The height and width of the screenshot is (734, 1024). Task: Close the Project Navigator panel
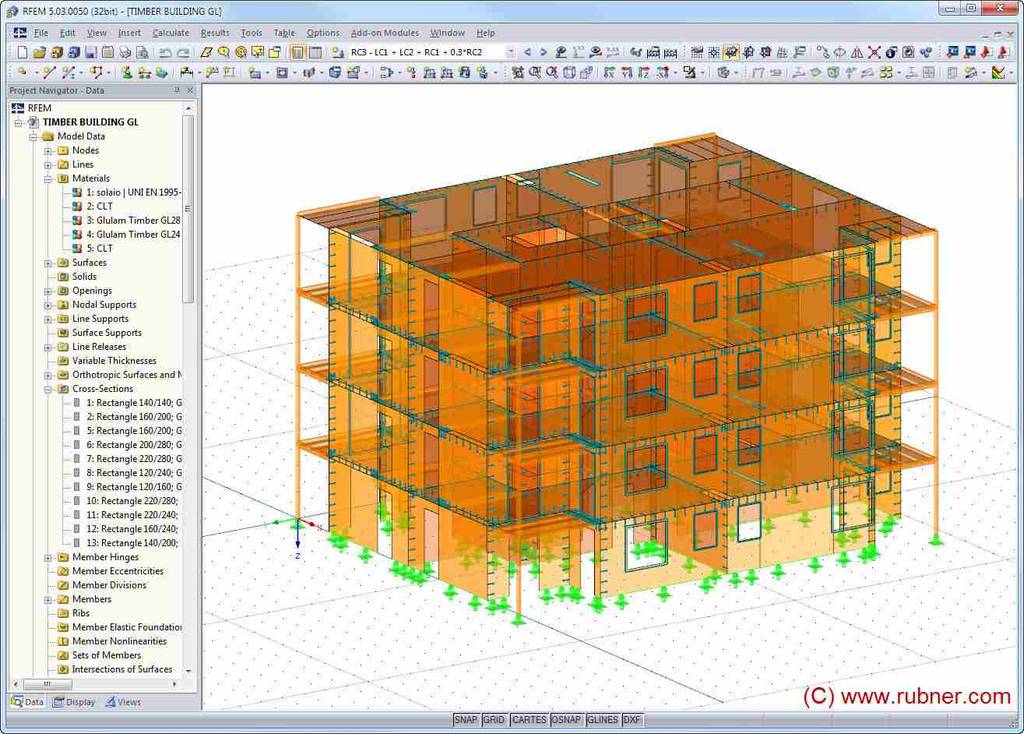click(x=190, y=90)
